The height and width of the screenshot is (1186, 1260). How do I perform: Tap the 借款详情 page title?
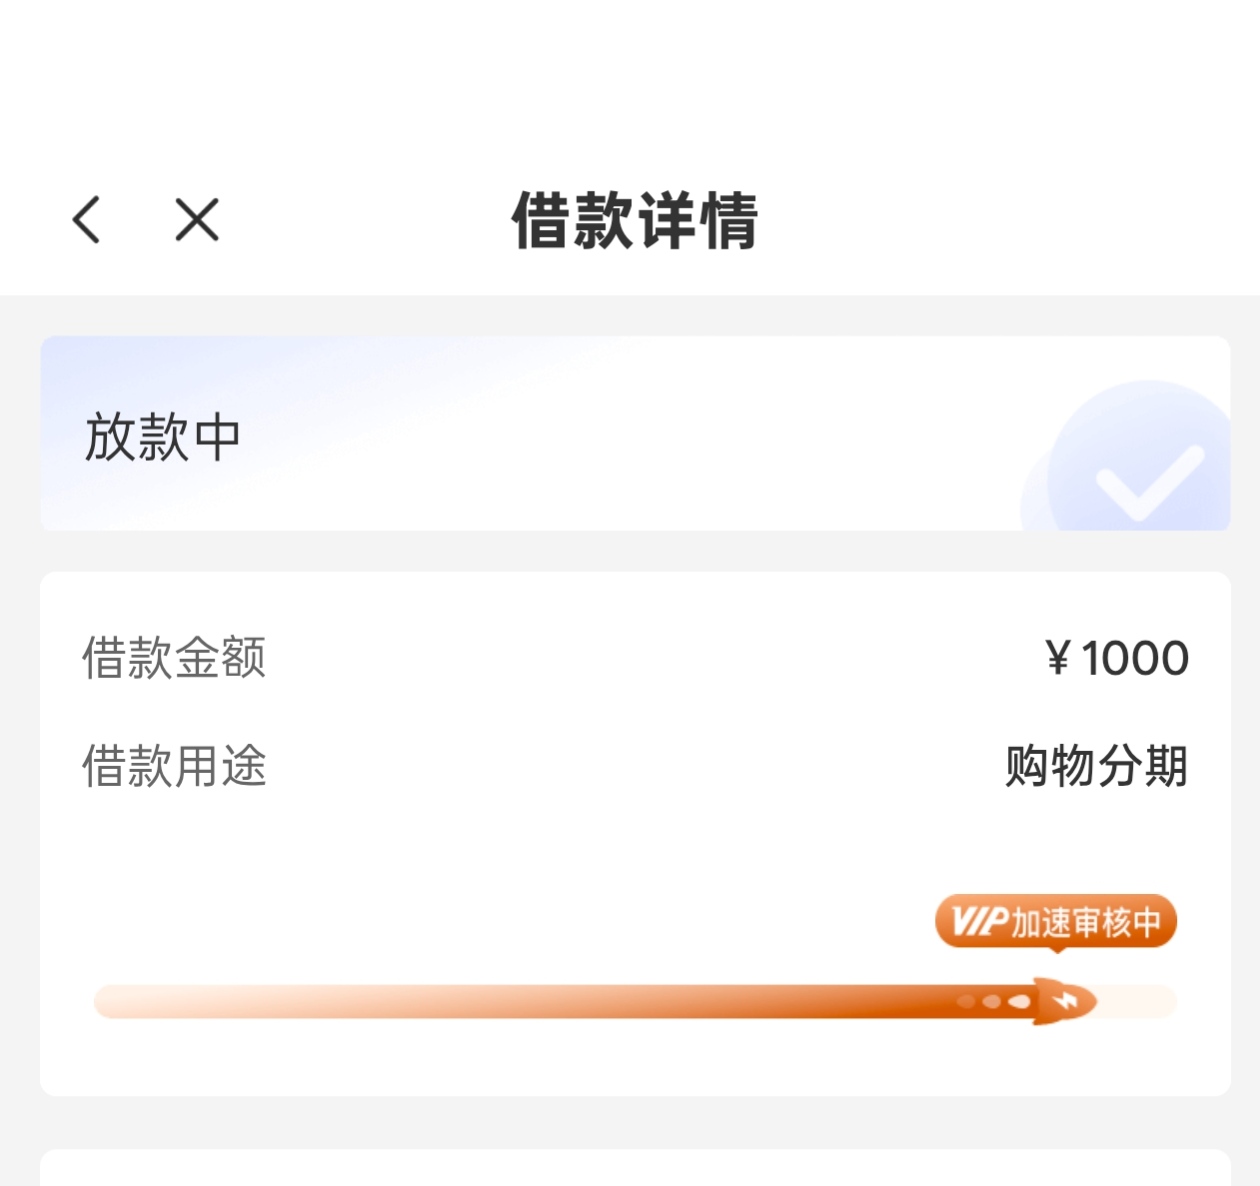pos(634,220)
